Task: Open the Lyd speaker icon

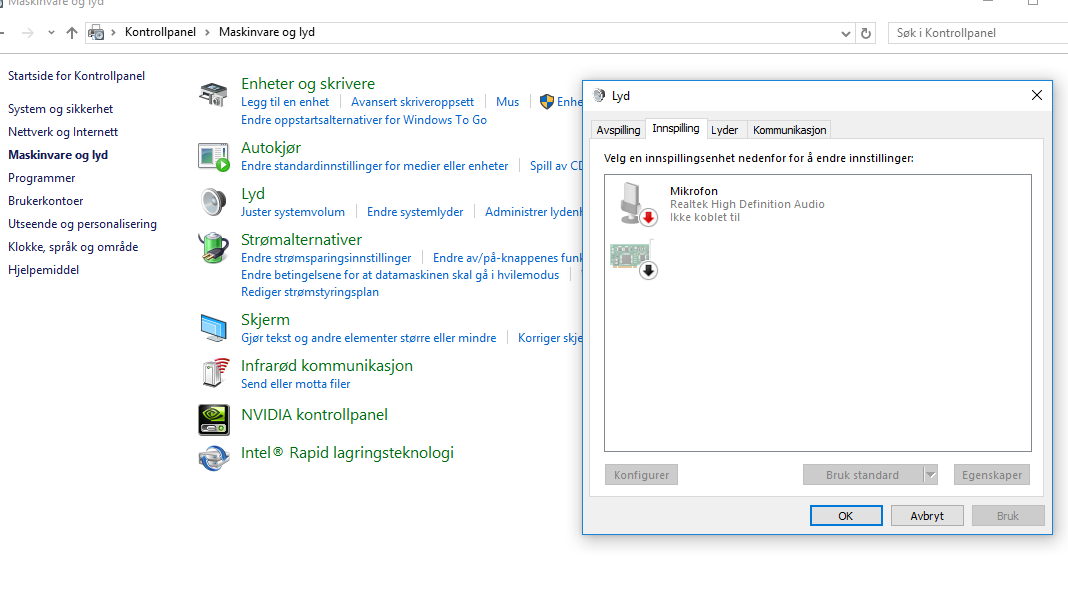Action: pos(213,202)
